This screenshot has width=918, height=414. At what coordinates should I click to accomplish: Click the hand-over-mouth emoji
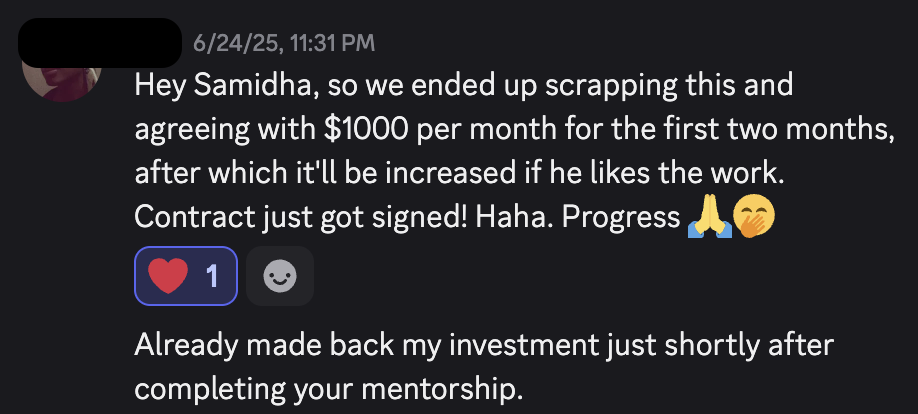coord(754,217)
